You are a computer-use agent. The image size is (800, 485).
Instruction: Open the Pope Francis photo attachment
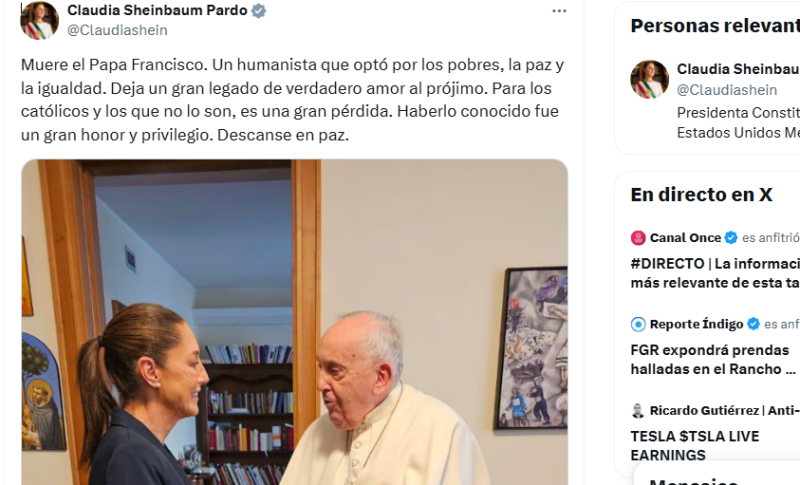[x=294, y=322]
